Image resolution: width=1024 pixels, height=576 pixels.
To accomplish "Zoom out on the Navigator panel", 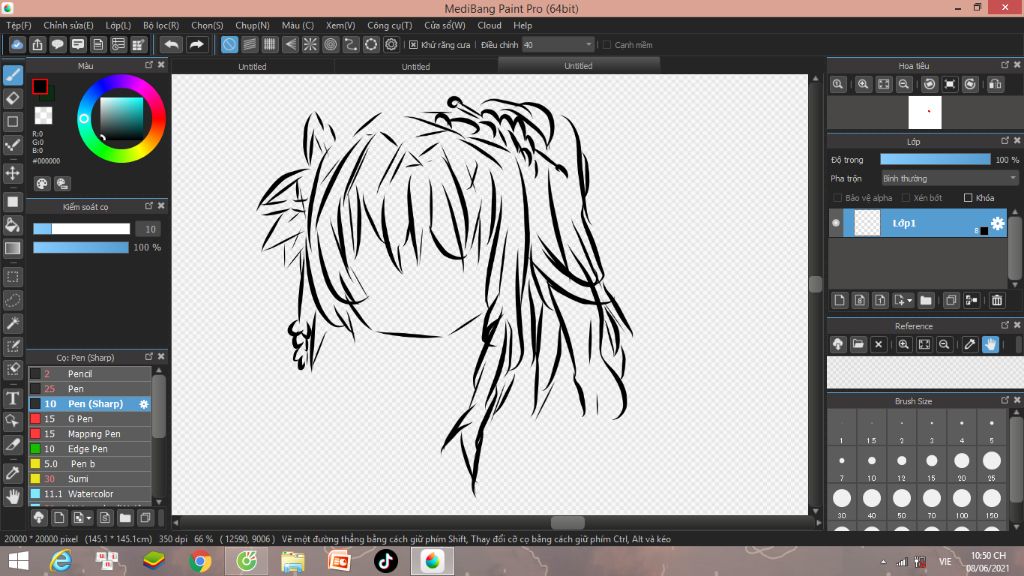I will [x=904, y=84].
